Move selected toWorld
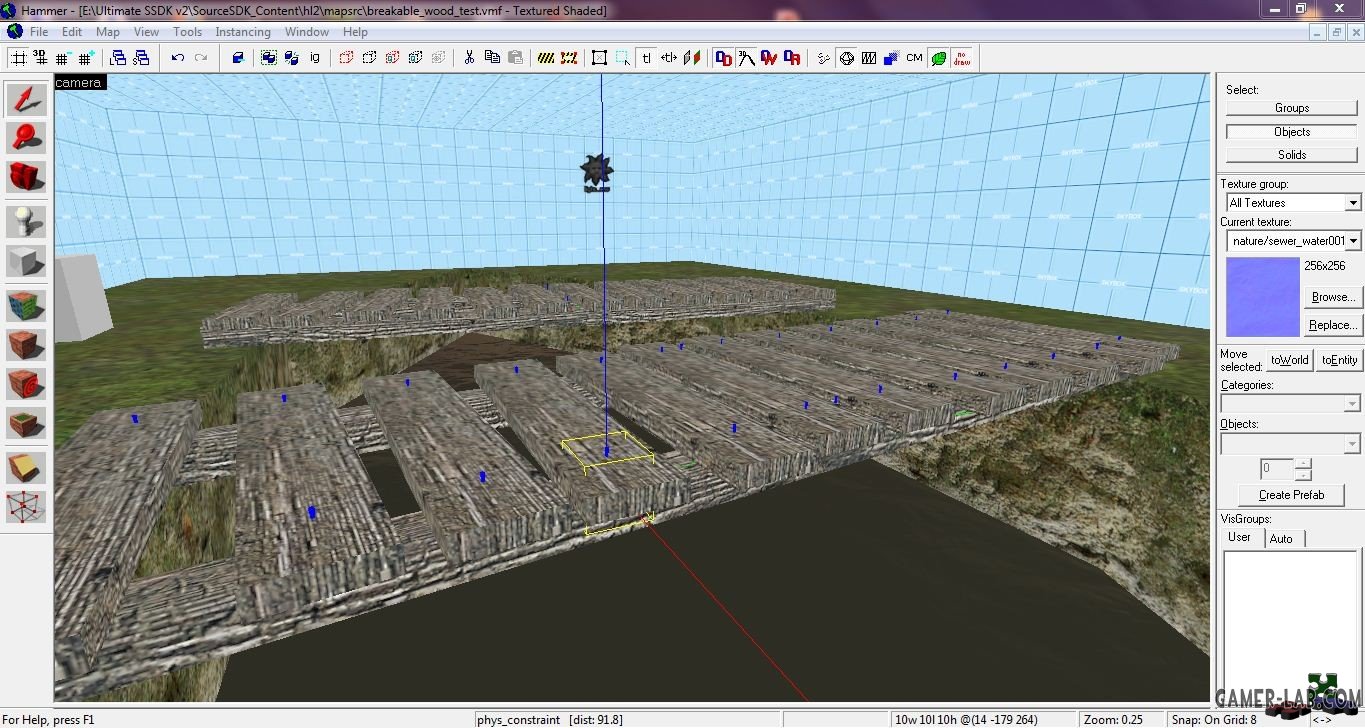 1289,360
